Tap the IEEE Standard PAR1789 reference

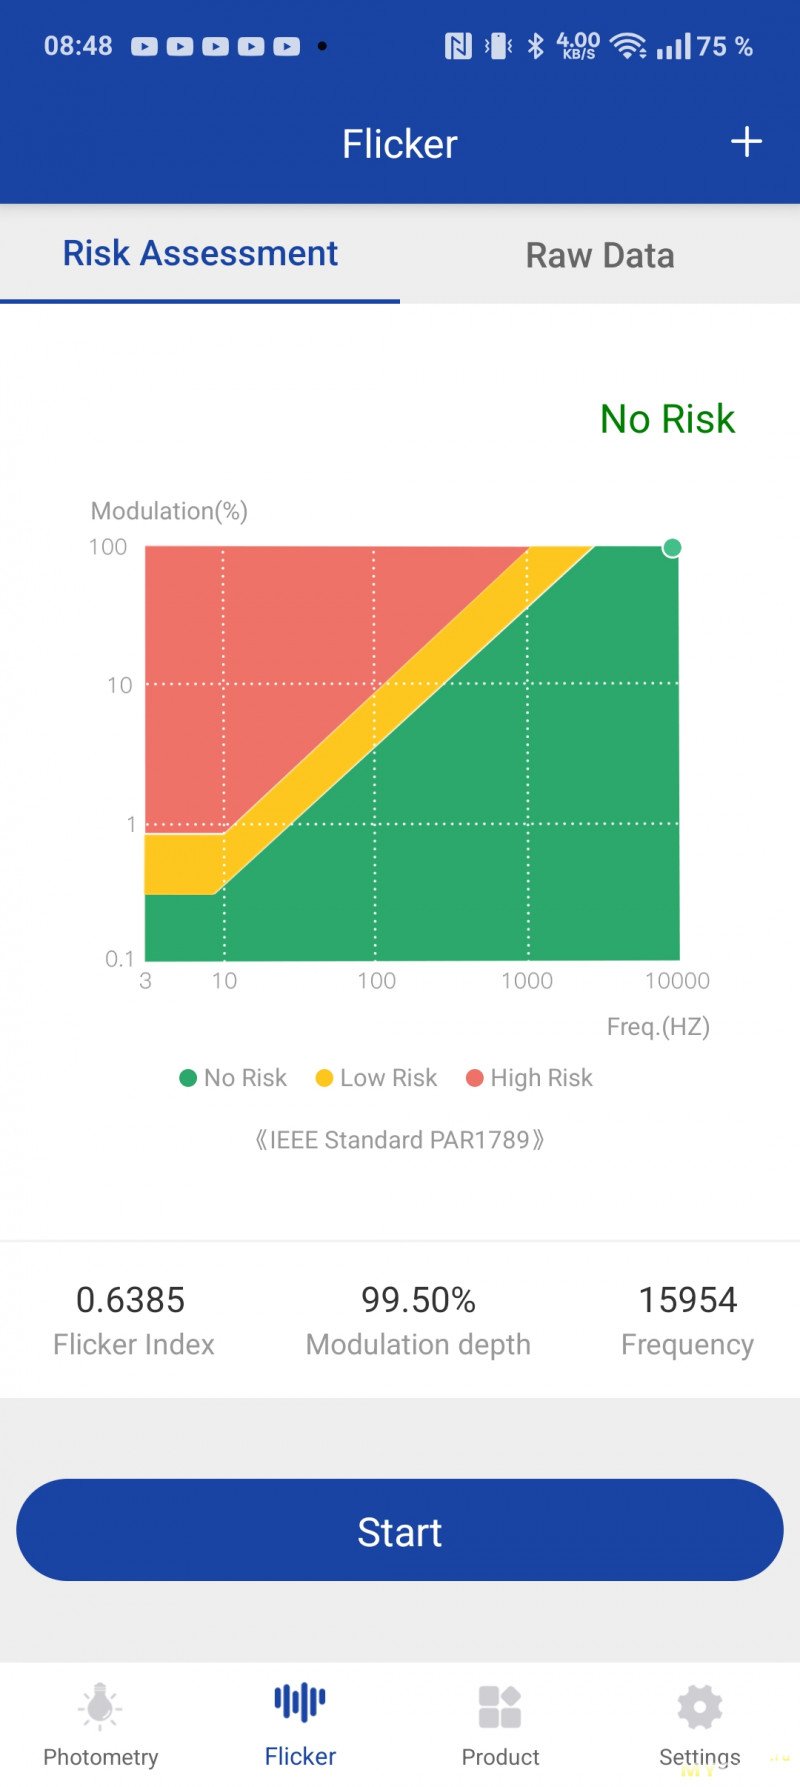click(400, 1140)
